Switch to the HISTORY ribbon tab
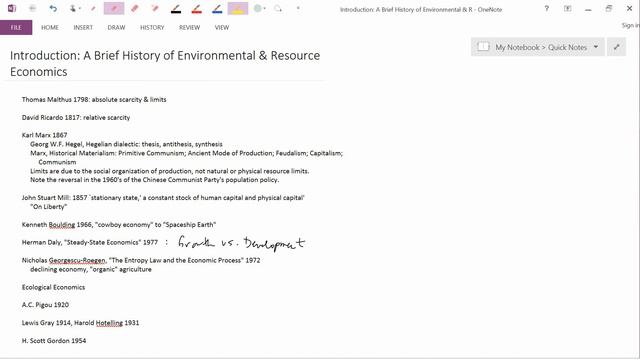 (152, 27)
